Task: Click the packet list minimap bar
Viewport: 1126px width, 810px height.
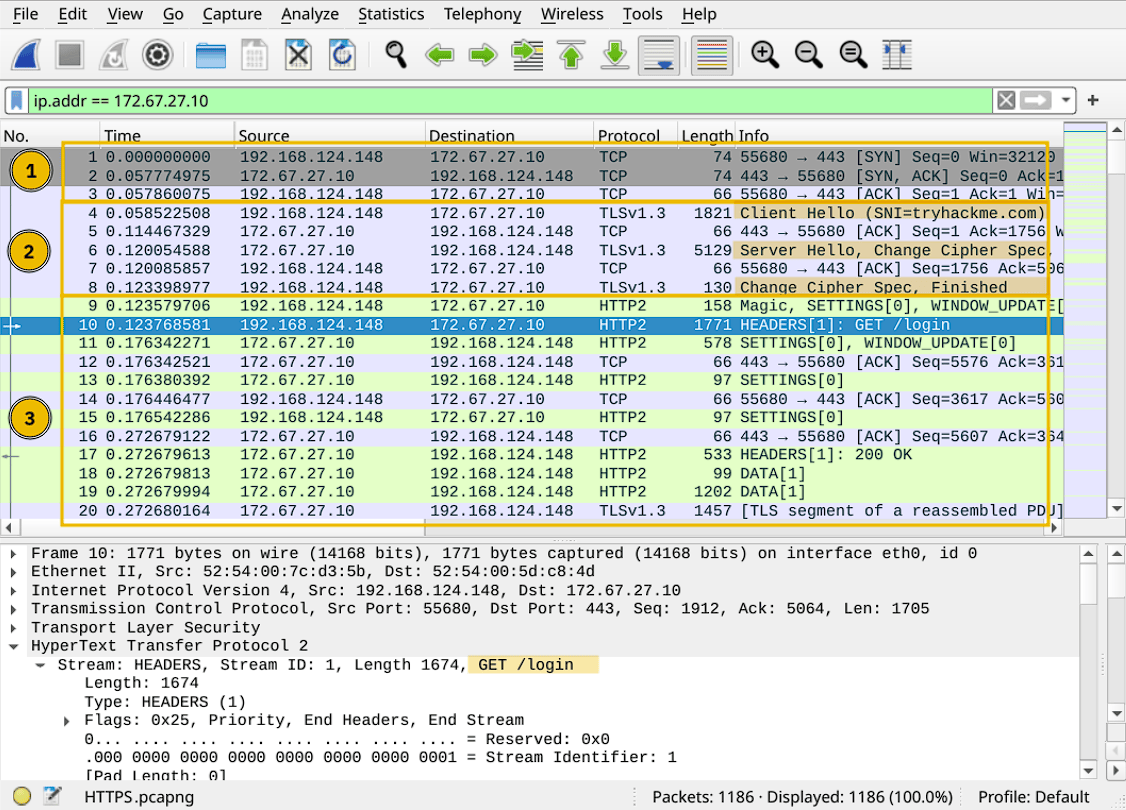Action: [x=1084, y=320]
